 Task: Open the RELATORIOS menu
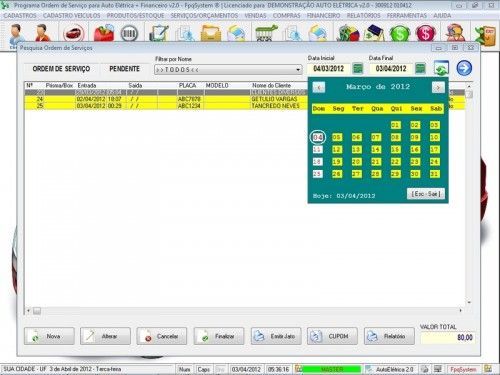[x=363, y=16]
